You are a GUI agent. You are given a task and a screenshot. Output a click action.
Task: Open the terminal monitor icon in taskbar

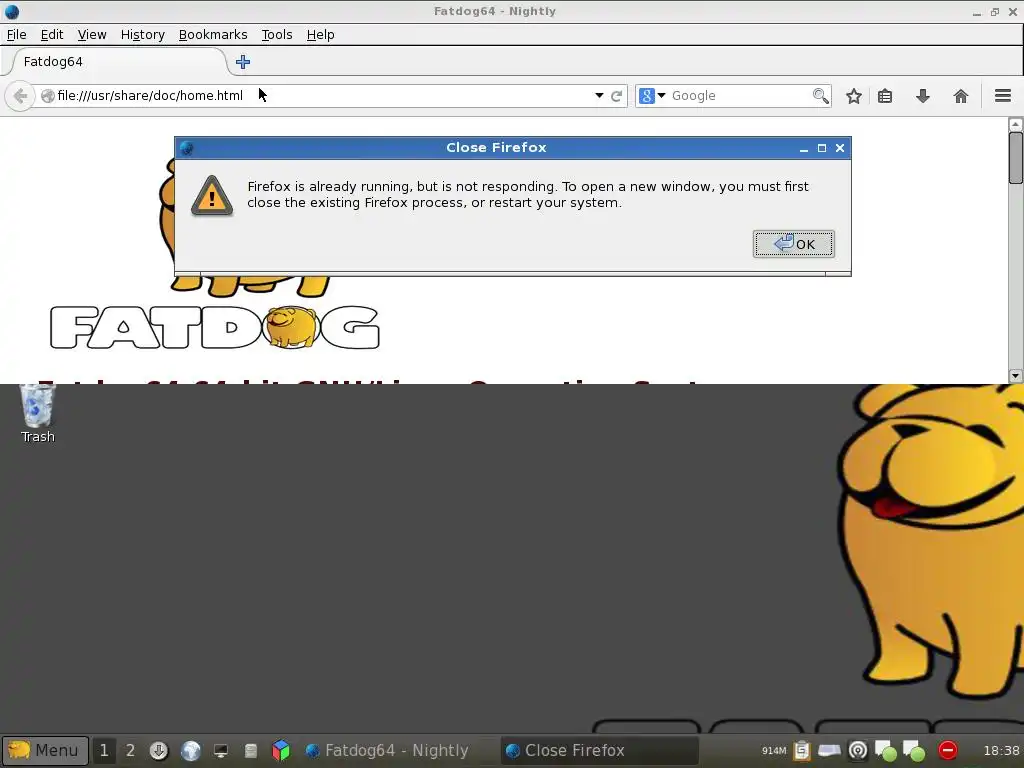[x=221, y=751]
